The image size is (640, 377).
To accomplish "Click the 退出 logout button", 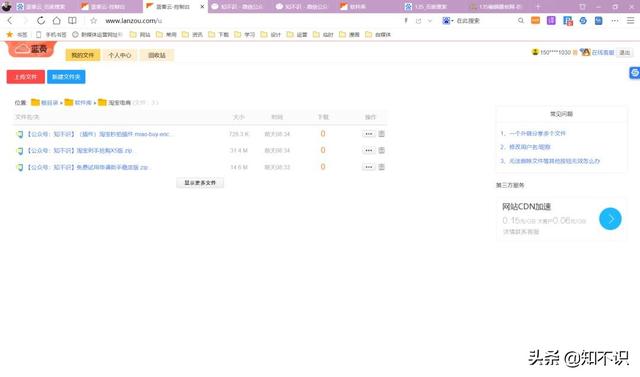I will click(625, 53).
